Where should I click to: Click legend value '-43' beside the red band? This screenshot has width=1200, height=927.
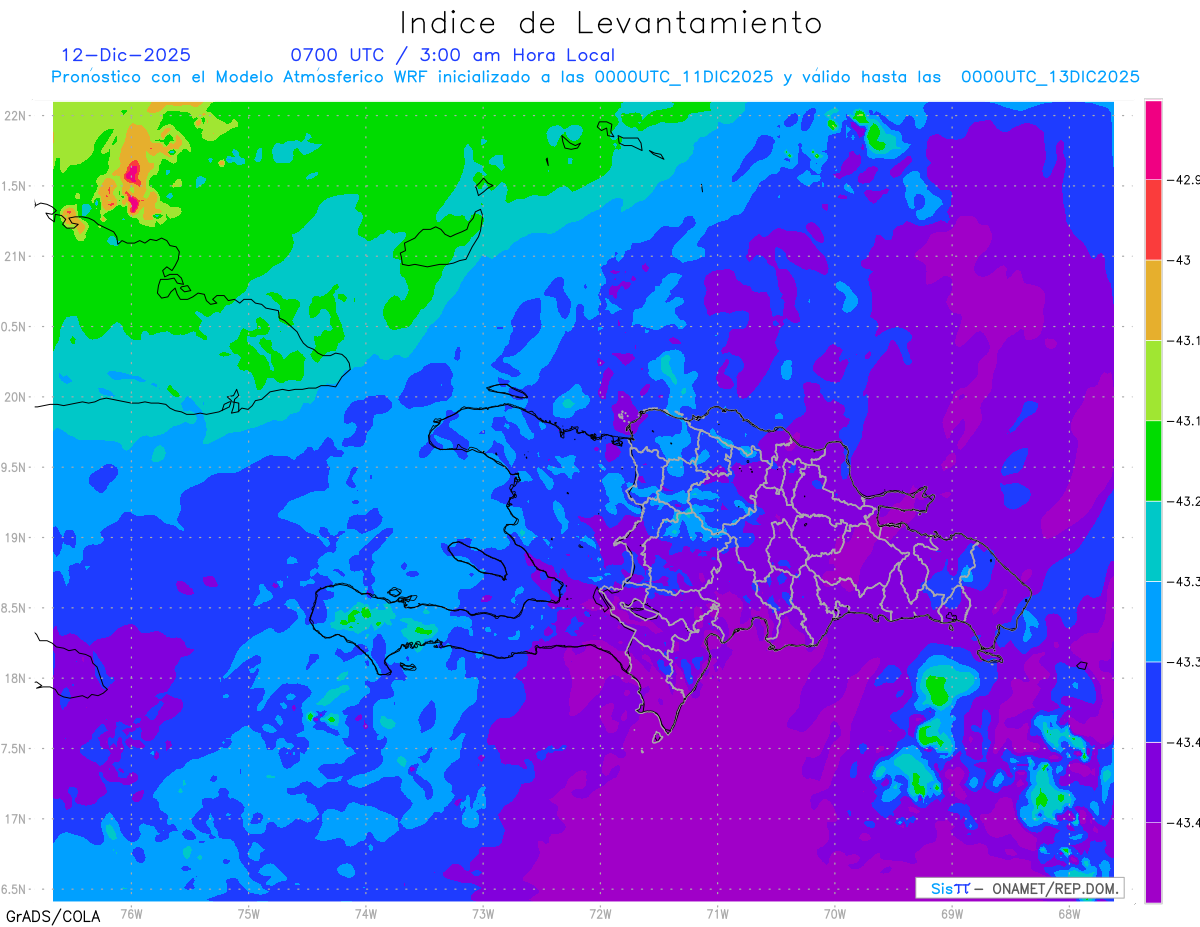[1181, 260]
